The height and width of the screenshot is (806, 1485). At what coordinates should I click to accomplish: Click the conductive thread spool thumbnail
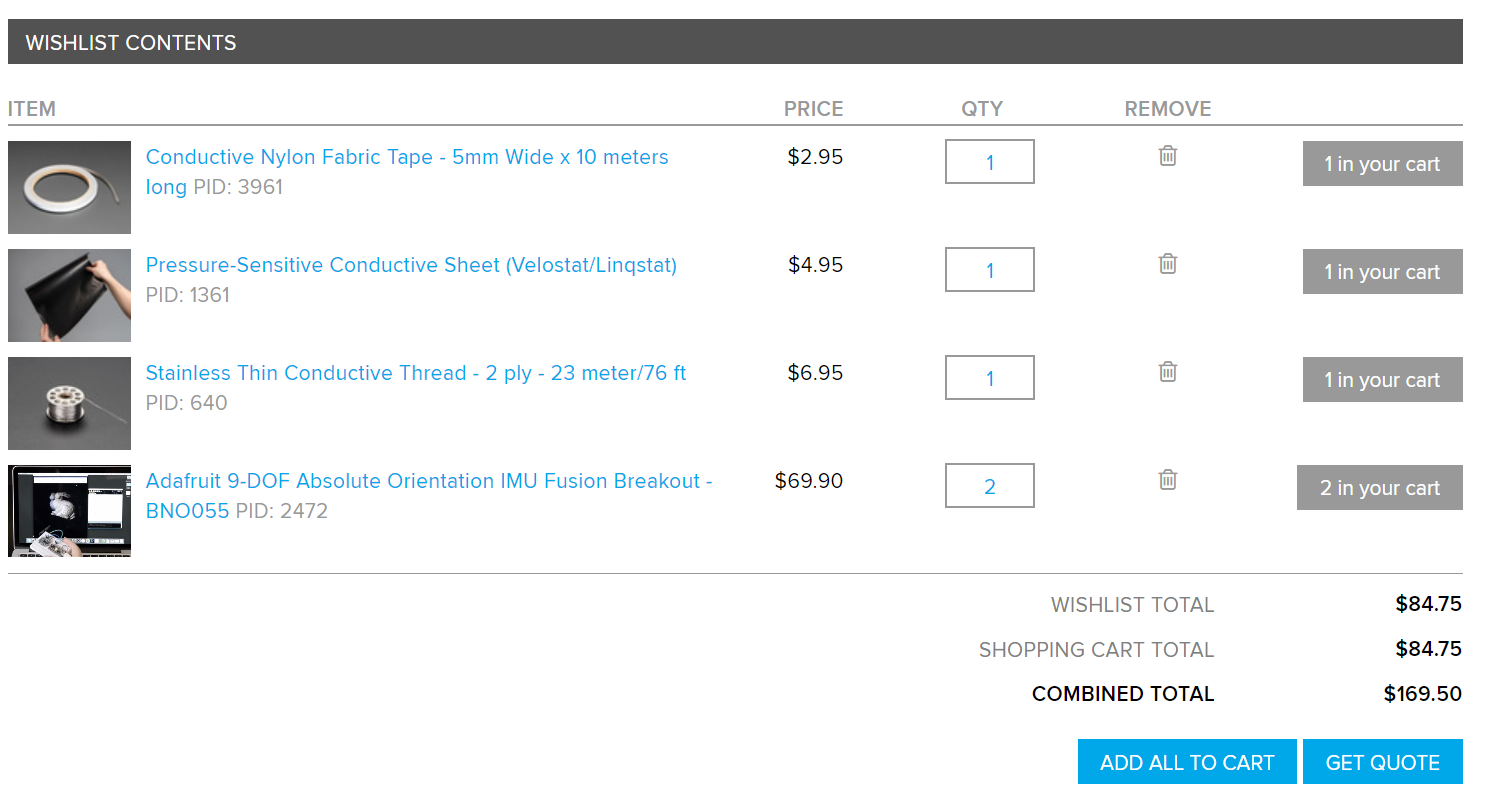69,403
